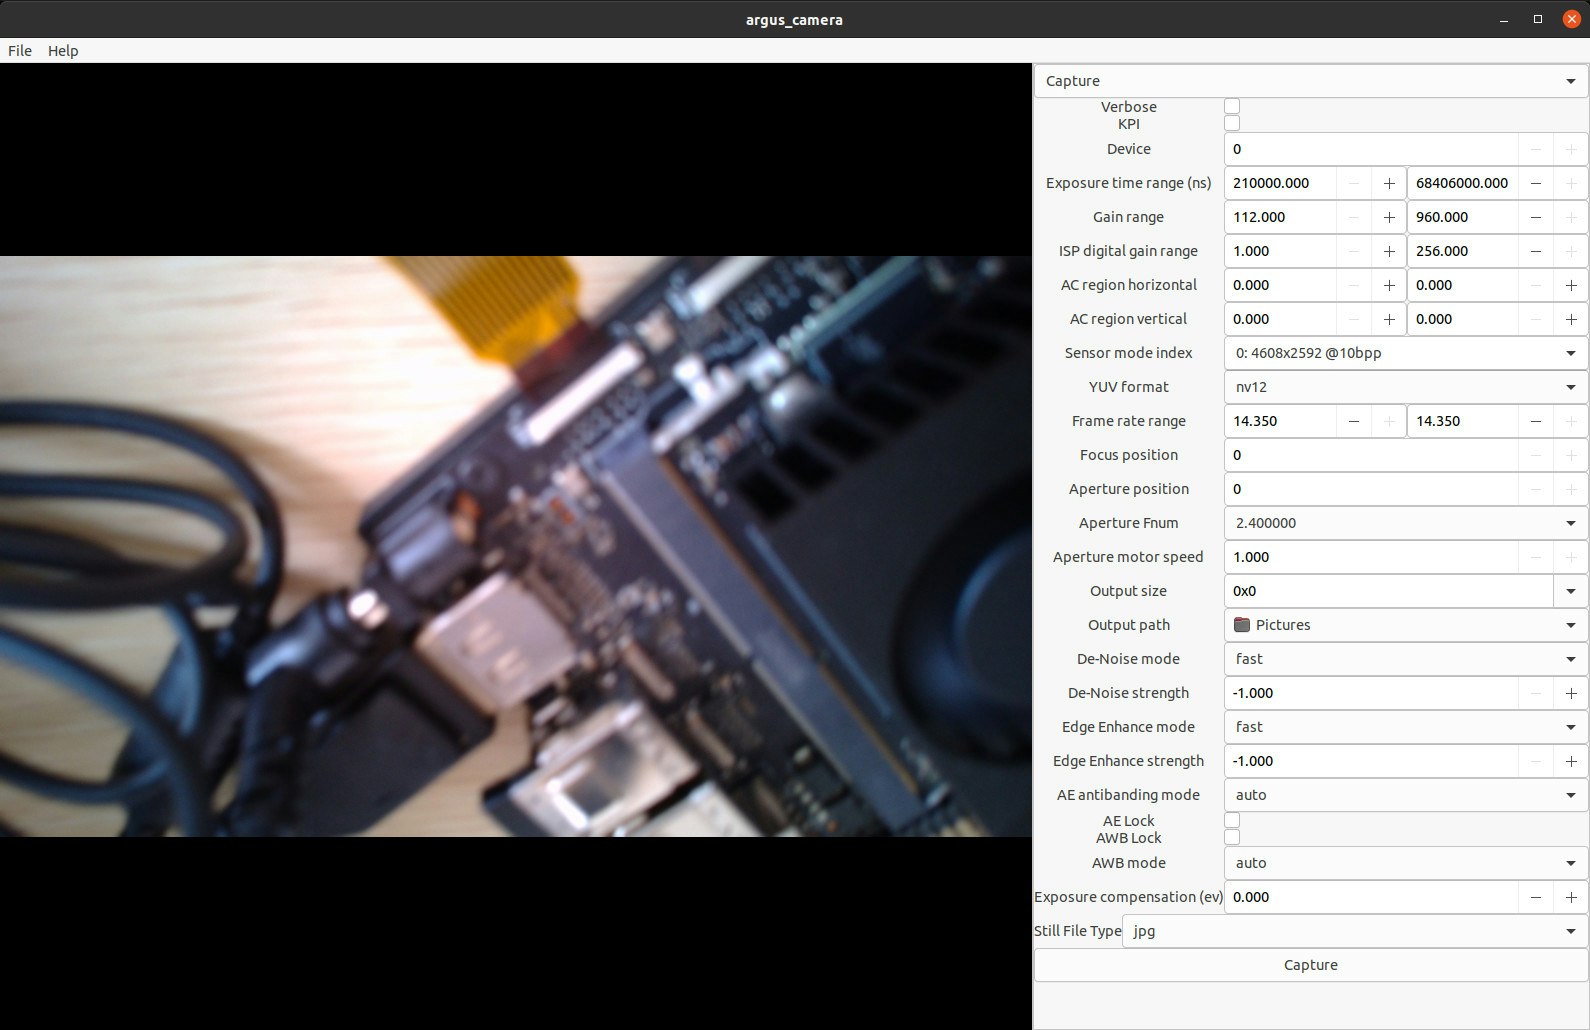Click the ISP gain 256.000 field
The width and height of the screenshot is (1590, 1030).
[x=1462, y=251]
